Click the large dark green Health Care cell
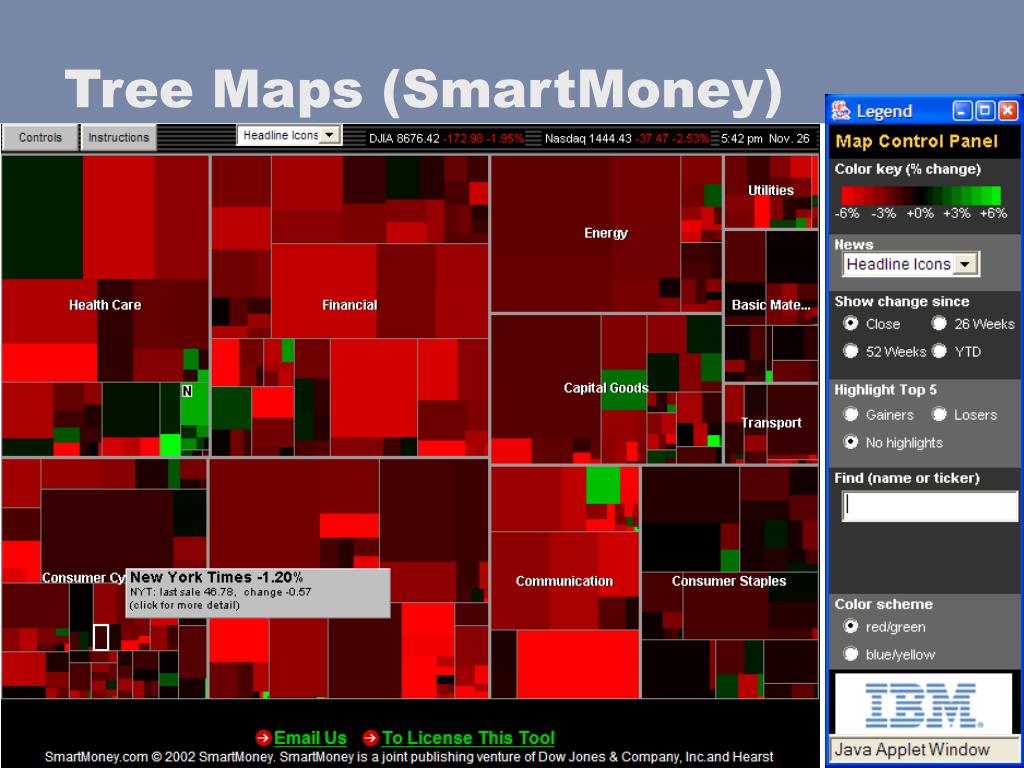The height and width of the screenshot is (768, 1024). [x=42, y=217]
